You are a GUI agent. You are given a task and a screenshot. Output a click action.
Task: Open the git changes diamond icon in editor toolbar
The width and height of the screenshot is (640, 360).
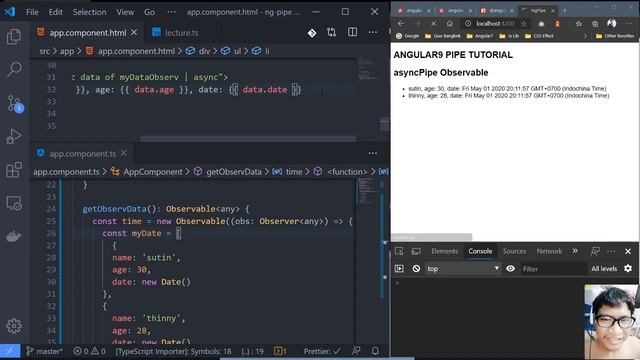tap(312, 33)
